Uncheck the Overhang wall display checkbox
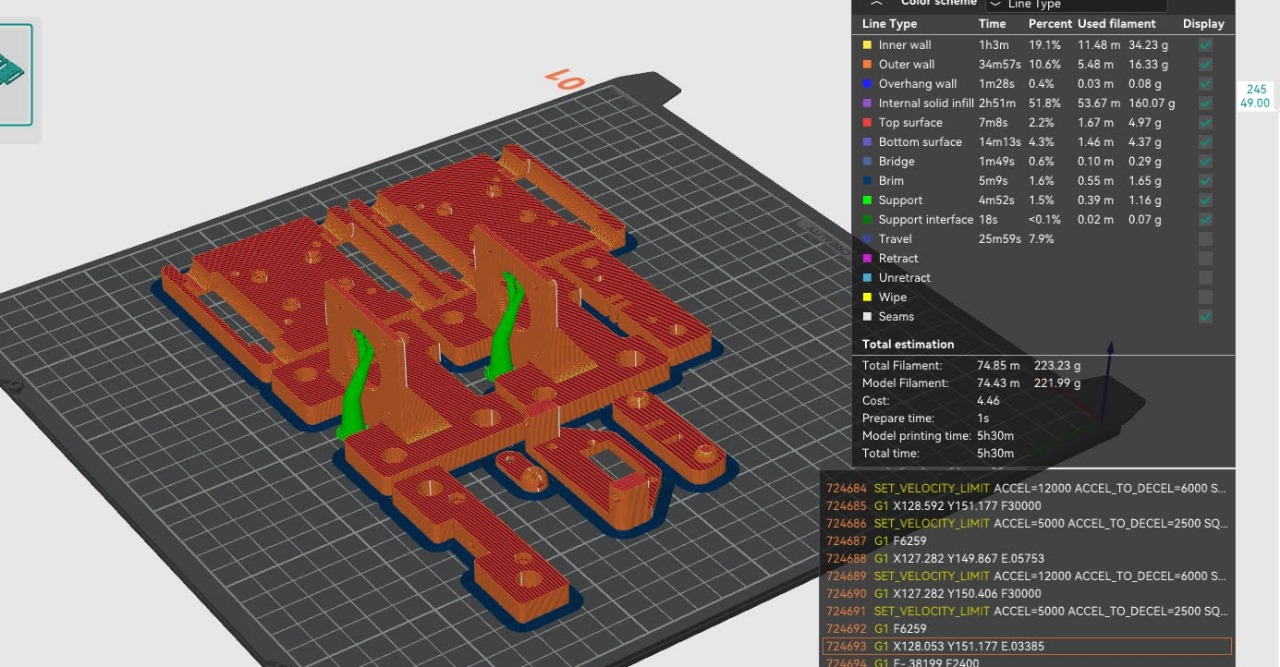The width and height of the screenshot is (1280, 667). pos(1206,84)
